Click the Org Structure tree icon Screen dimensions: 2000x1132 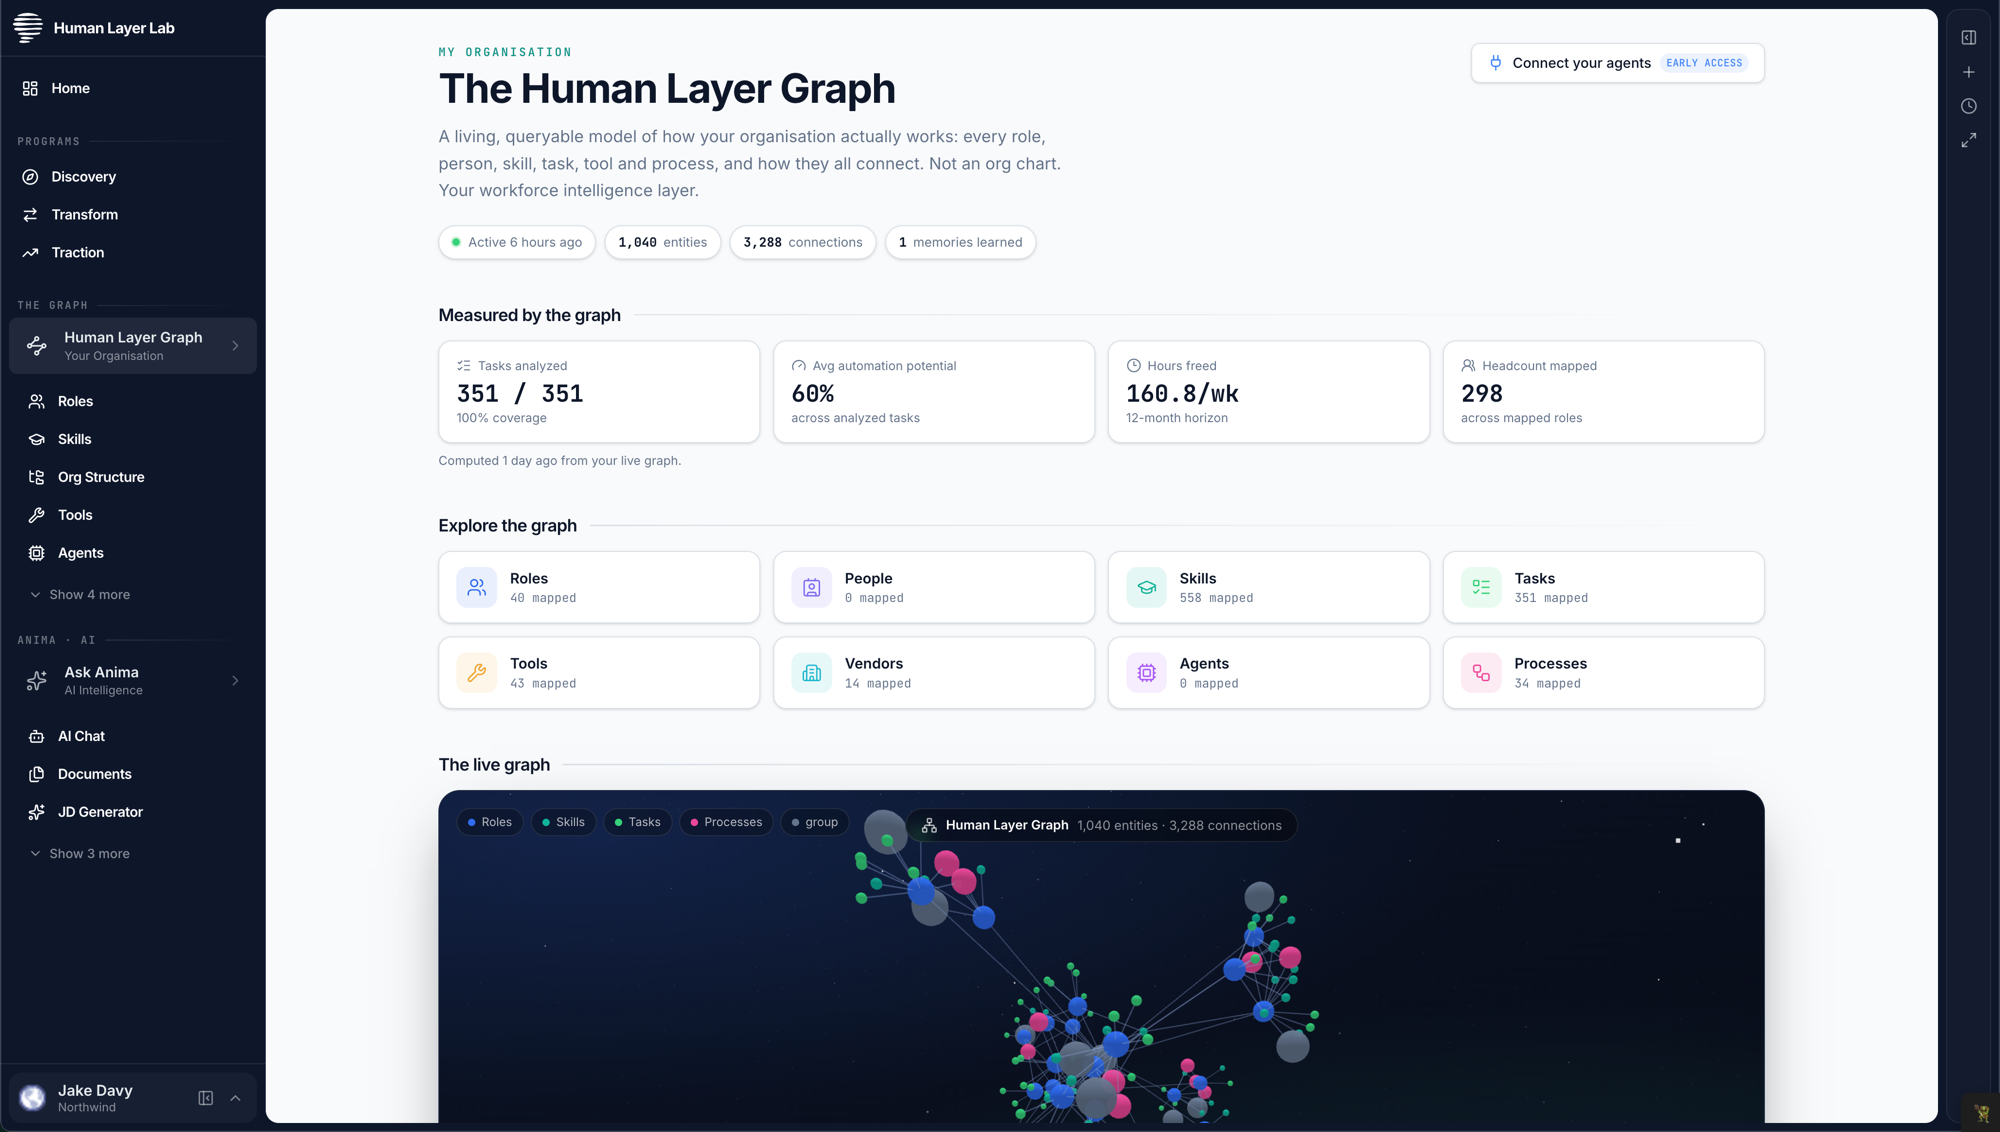(x=36, y=478)
